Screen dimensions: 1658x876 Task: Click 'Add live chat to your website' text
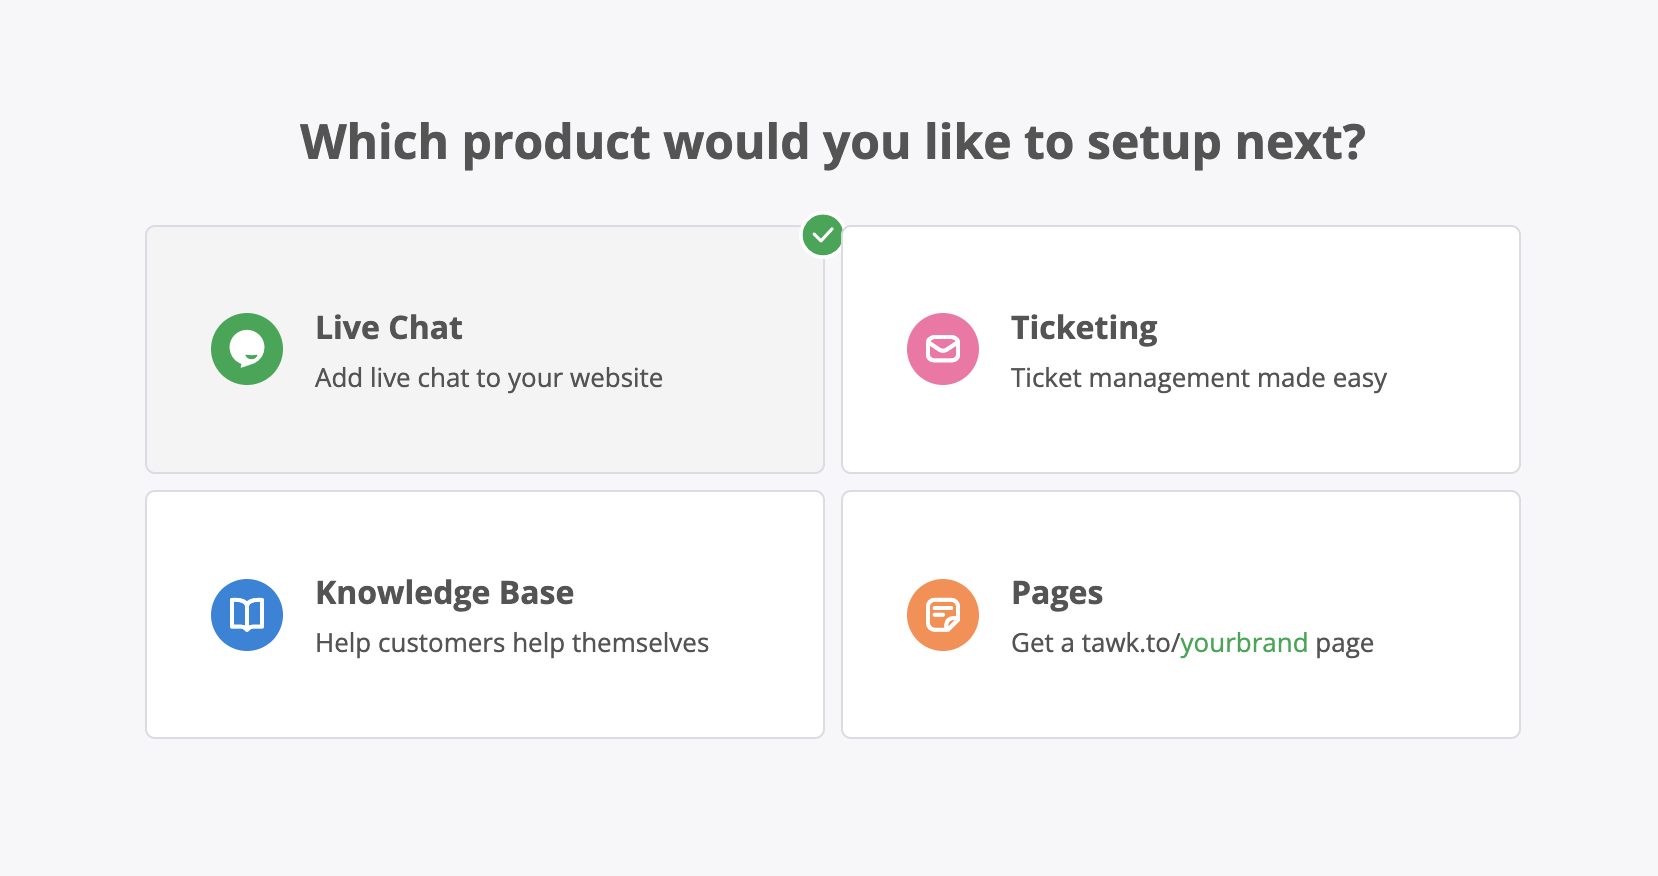(489, 378)
